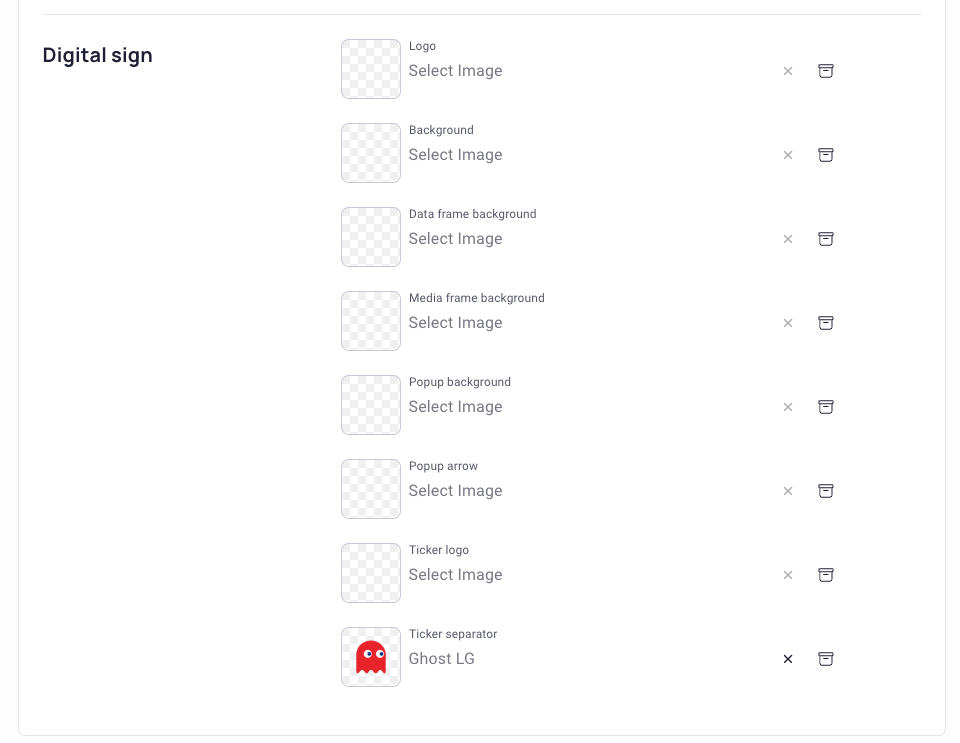Open archive icon for Logo image
This screenshot has height=743, width=960.
click(x=825, y=71)
